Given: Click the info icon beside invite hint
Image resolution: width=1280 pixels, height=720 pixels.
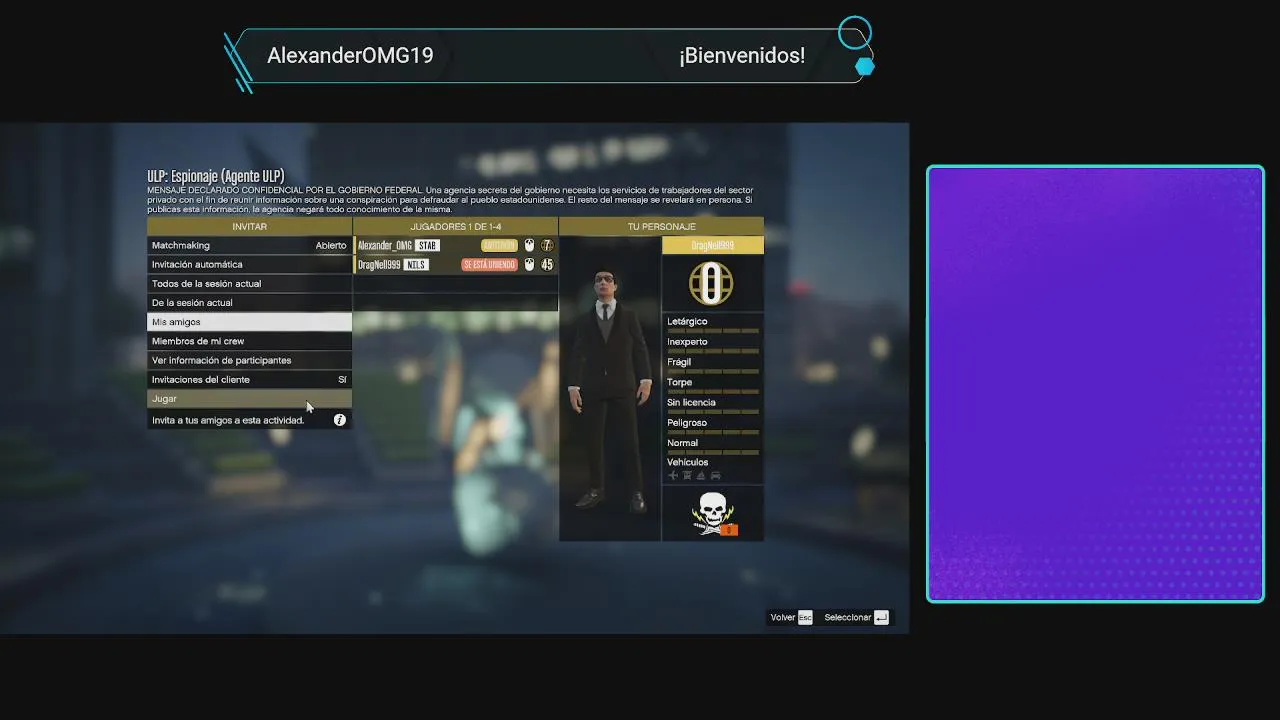Looking at the screenshot, I should pyautogui.click(x=340, y=420).
